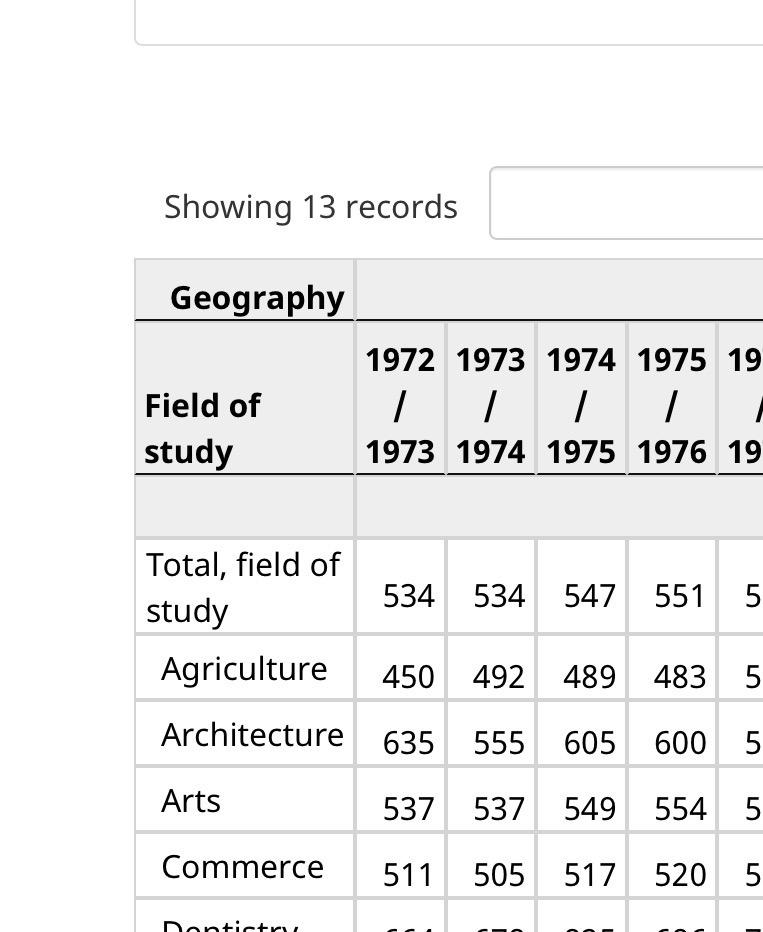Click the Arts 1974/1975 value 549

pyautogui.click(x=589, y=809)
